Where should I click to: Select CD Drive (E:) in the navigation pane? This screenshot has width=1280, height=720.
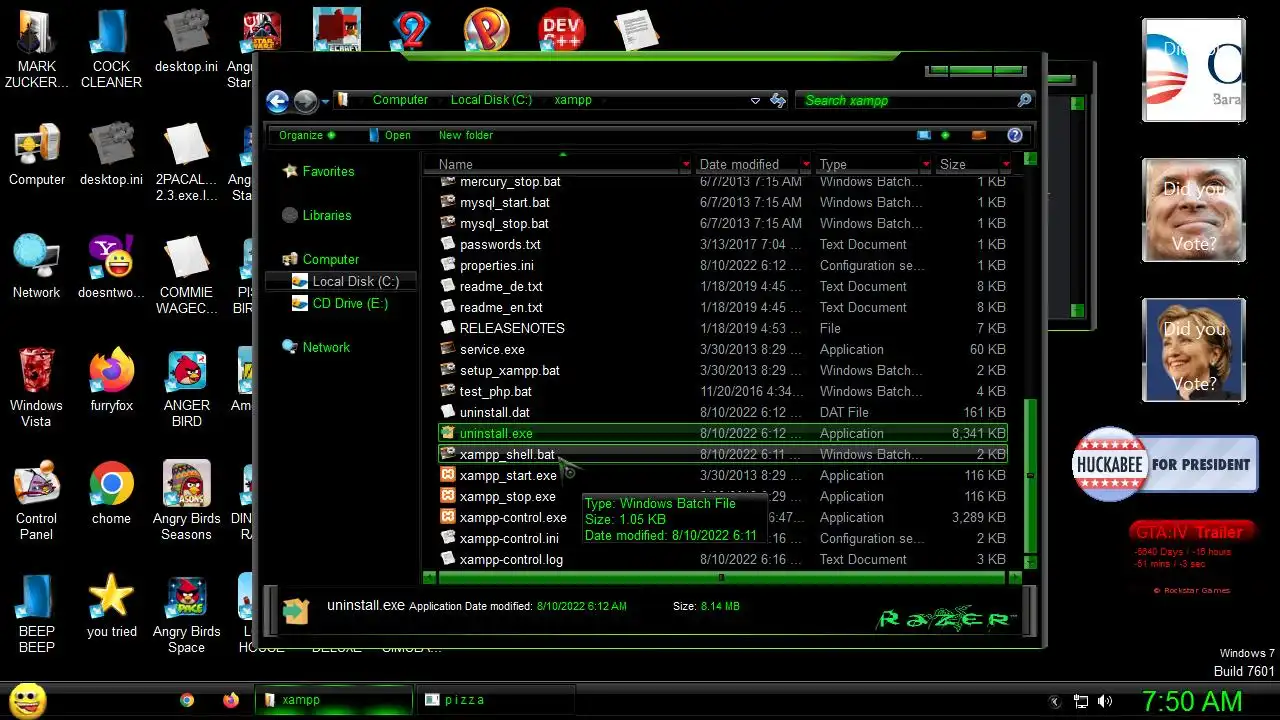pyautogui.click(x=350, y=303)
